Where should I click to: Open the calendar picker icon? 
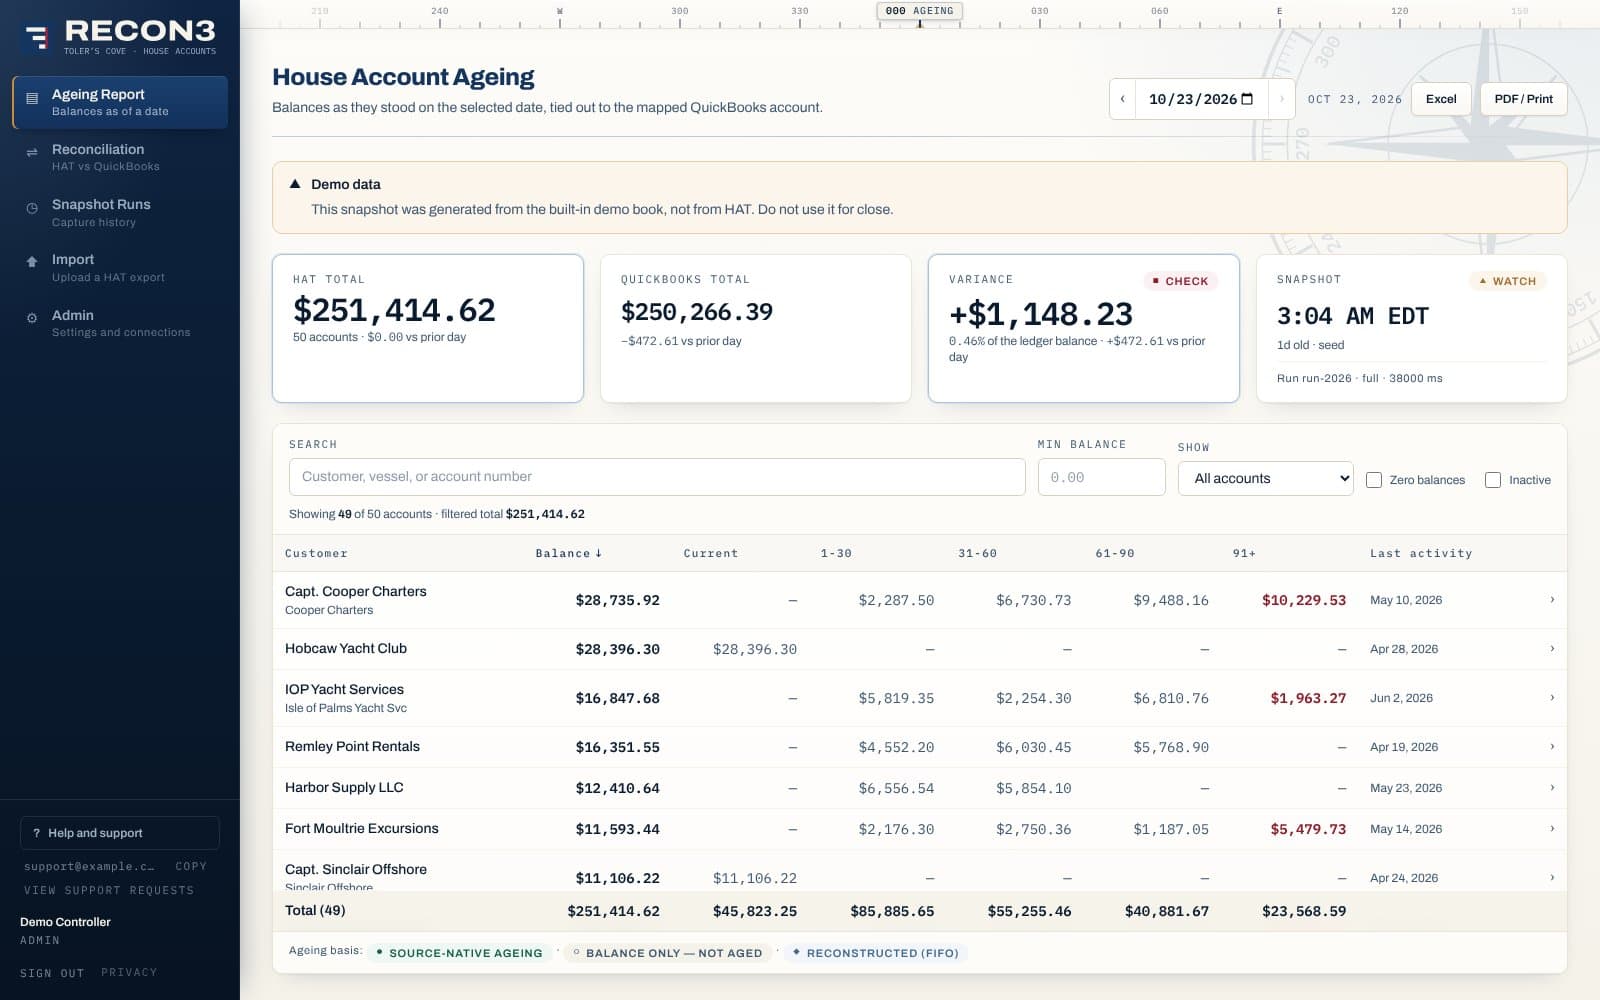click(1247, 99)
